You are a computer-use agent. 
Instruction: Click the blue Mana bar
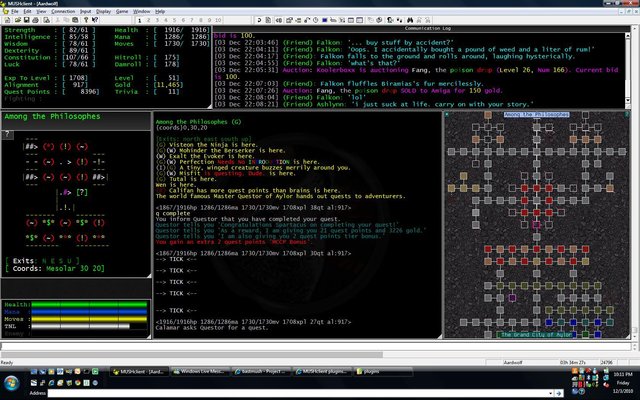coord(89,312)
